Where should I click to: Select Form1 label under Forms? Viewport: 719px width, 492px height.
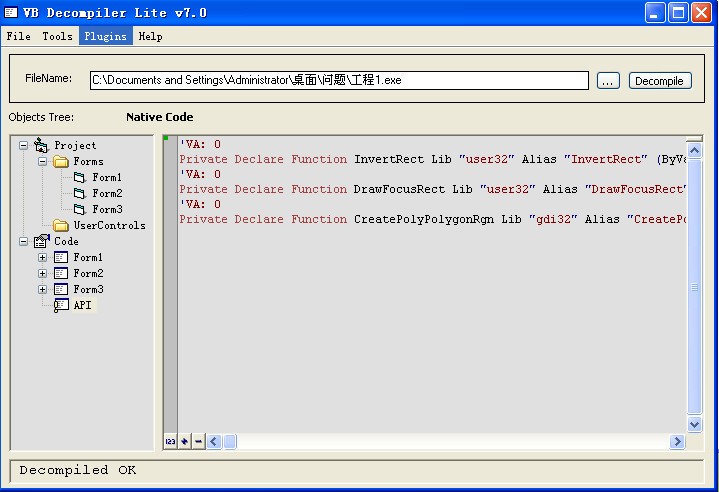[x=107, y=177]
